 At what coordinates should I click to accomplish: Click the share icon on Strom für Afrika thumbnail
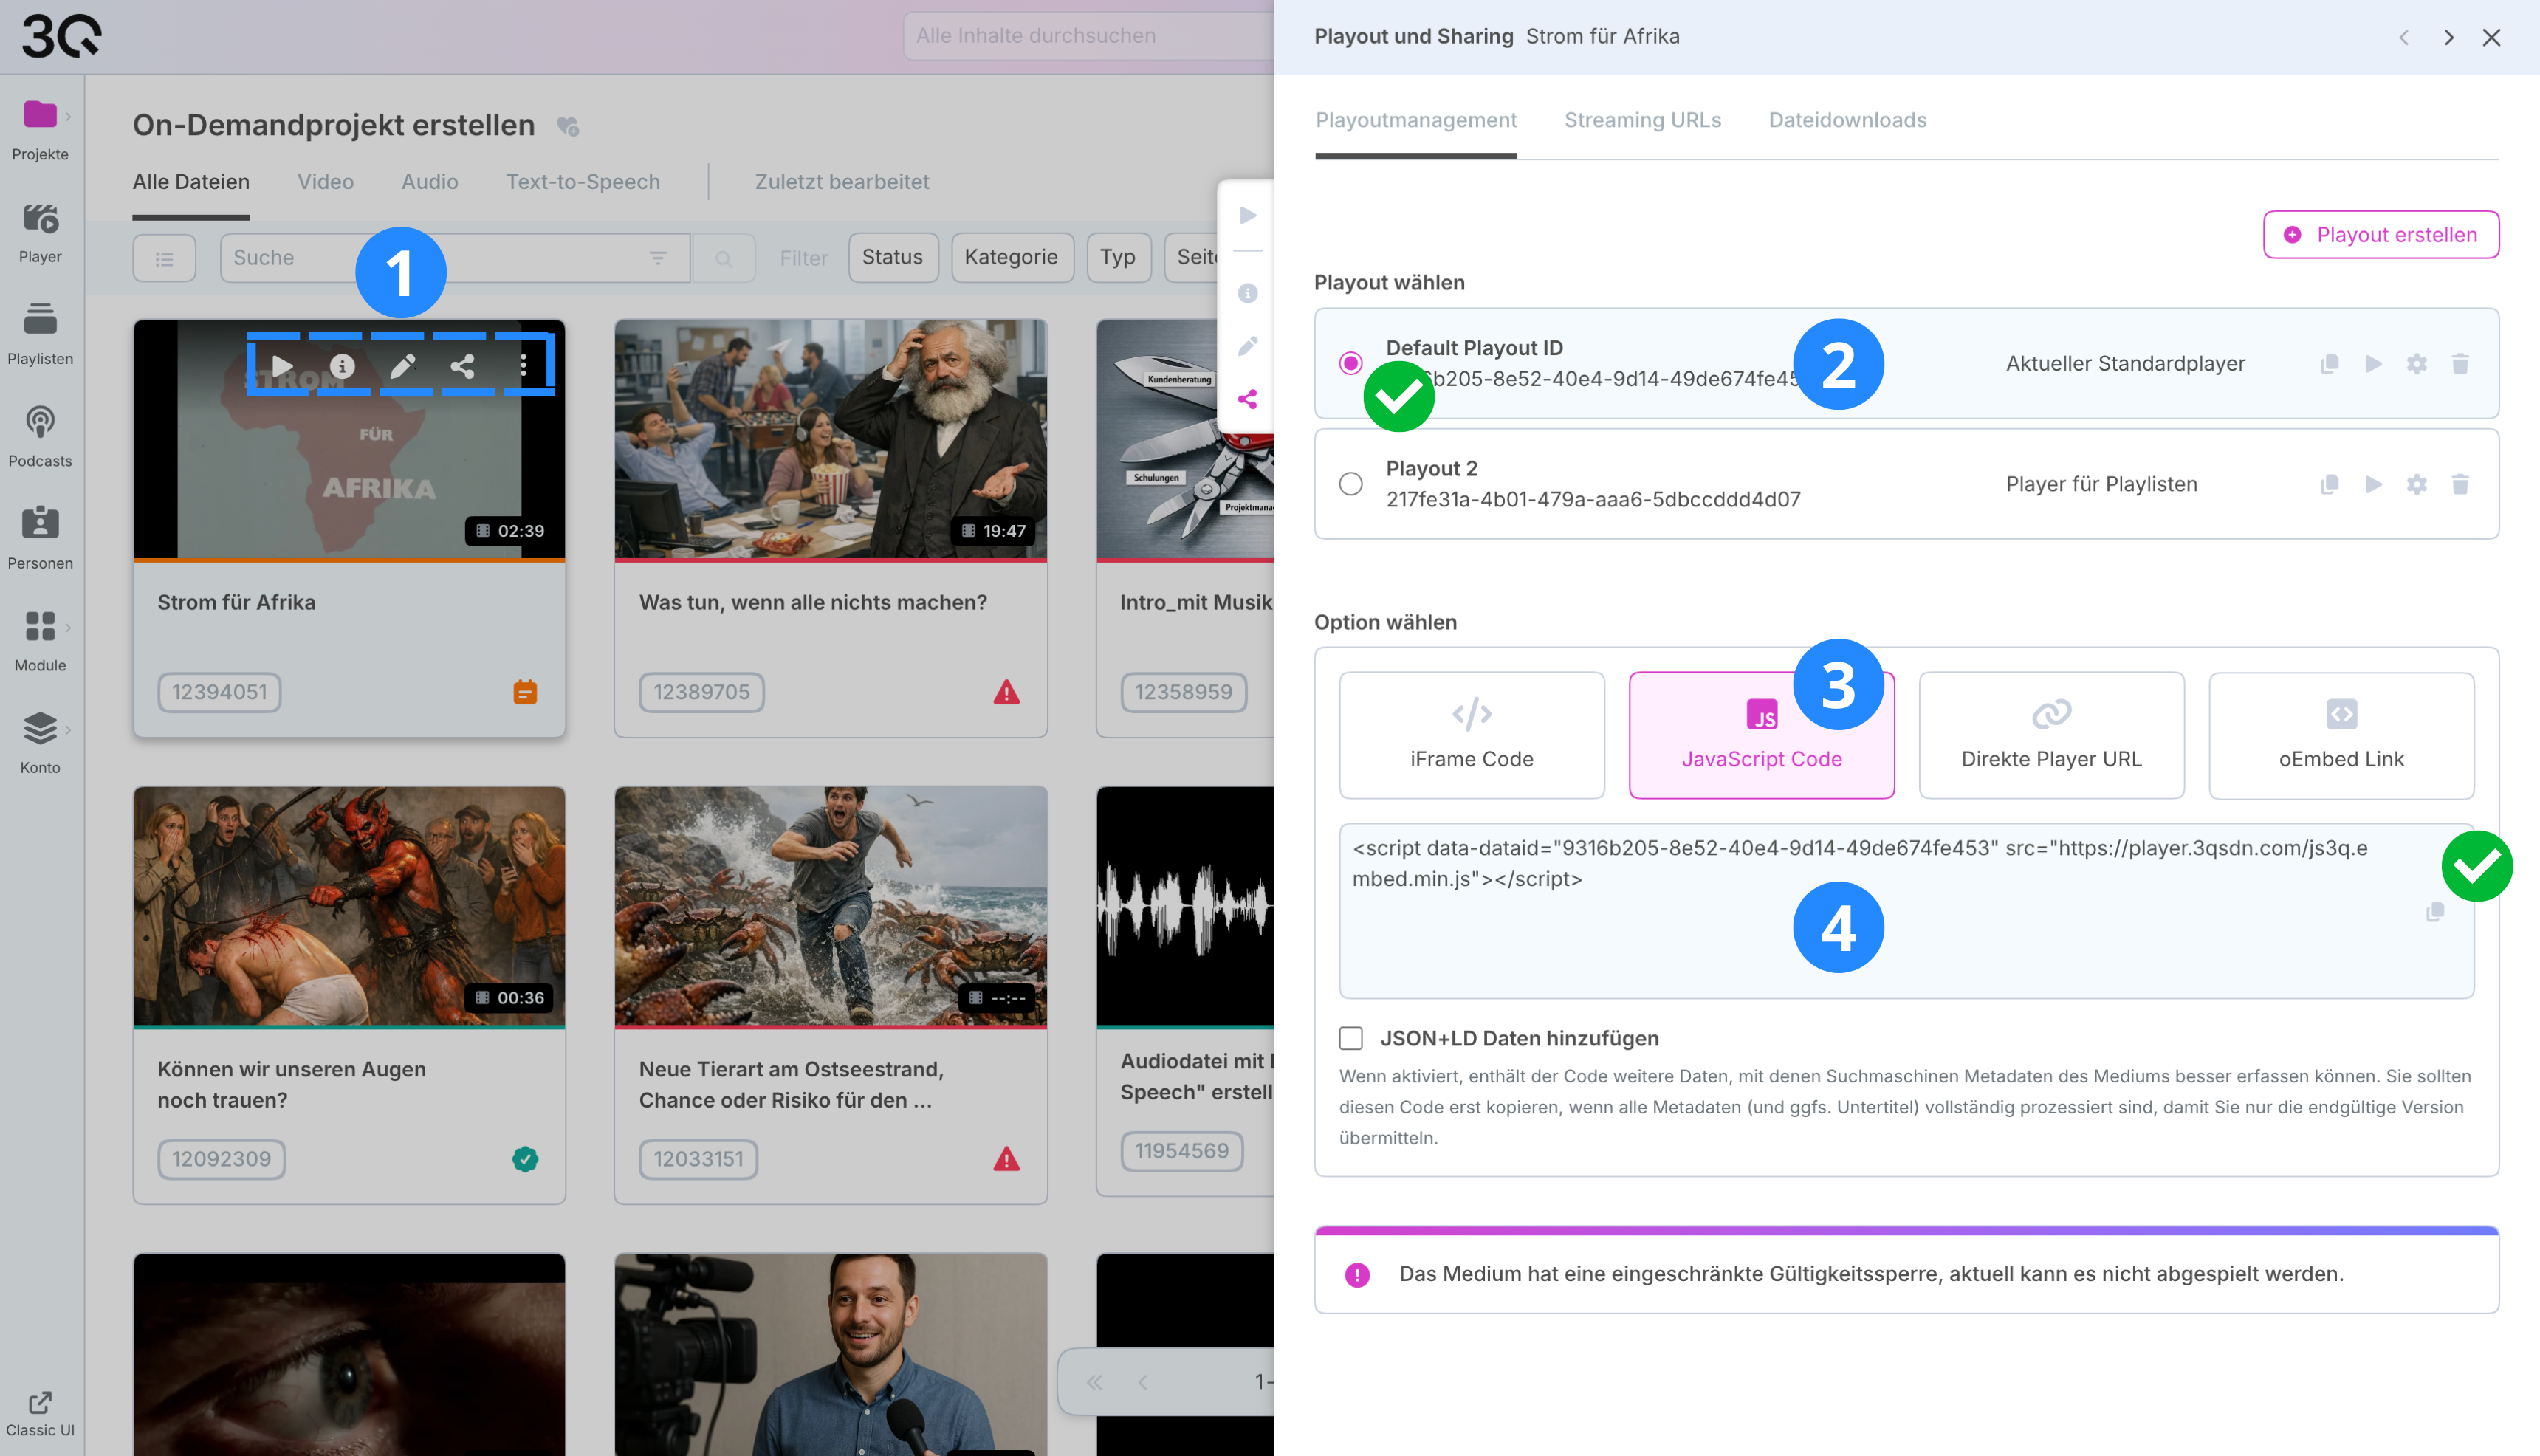pos(462,366)
